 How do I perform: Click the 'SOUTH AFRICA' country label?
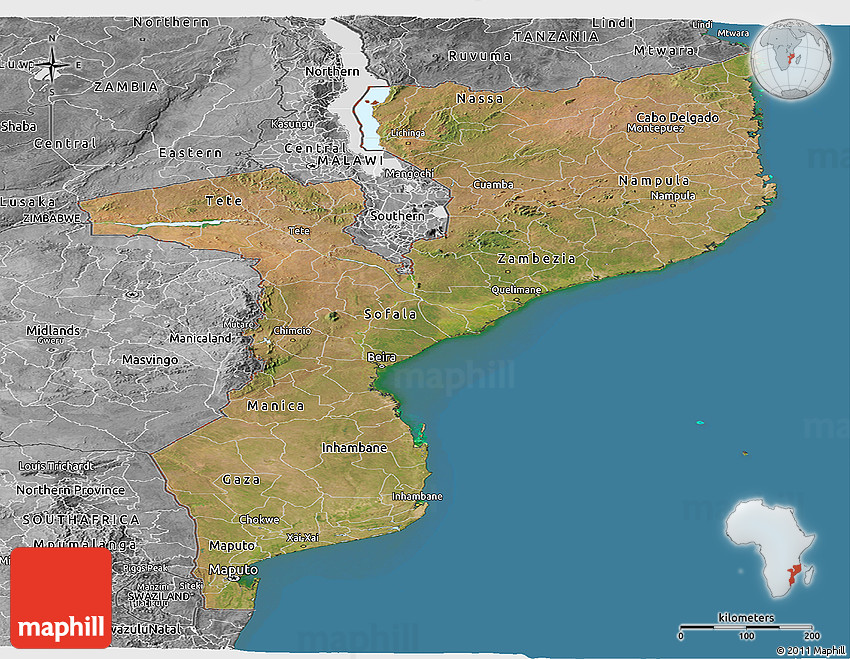81,520
